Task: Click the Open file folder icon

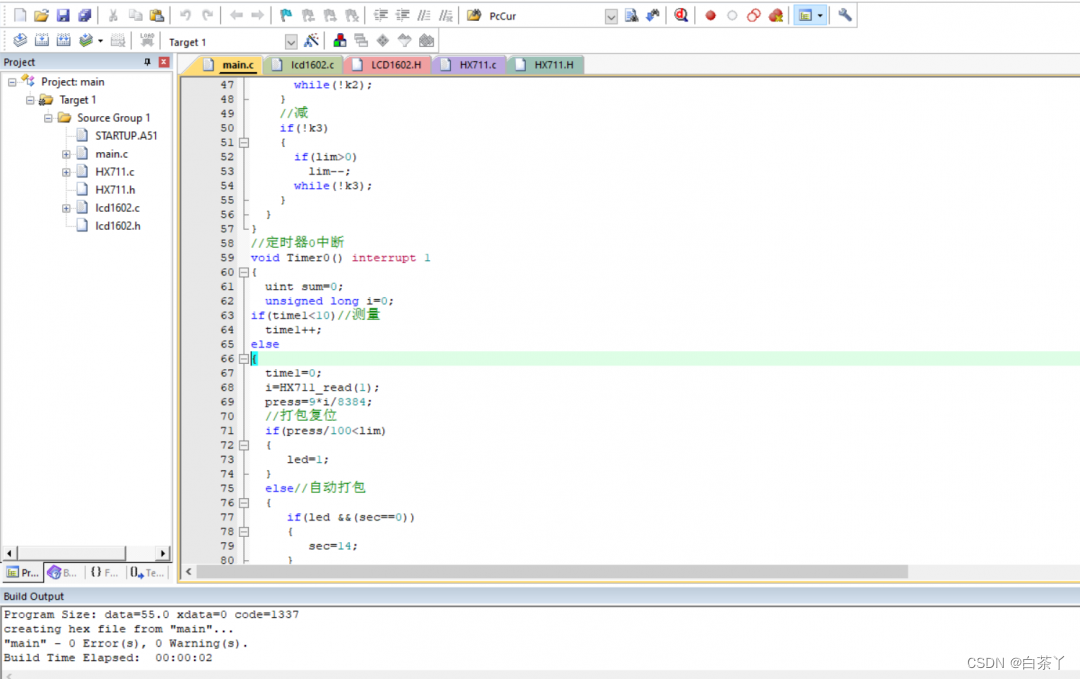Action: [41, 16]
